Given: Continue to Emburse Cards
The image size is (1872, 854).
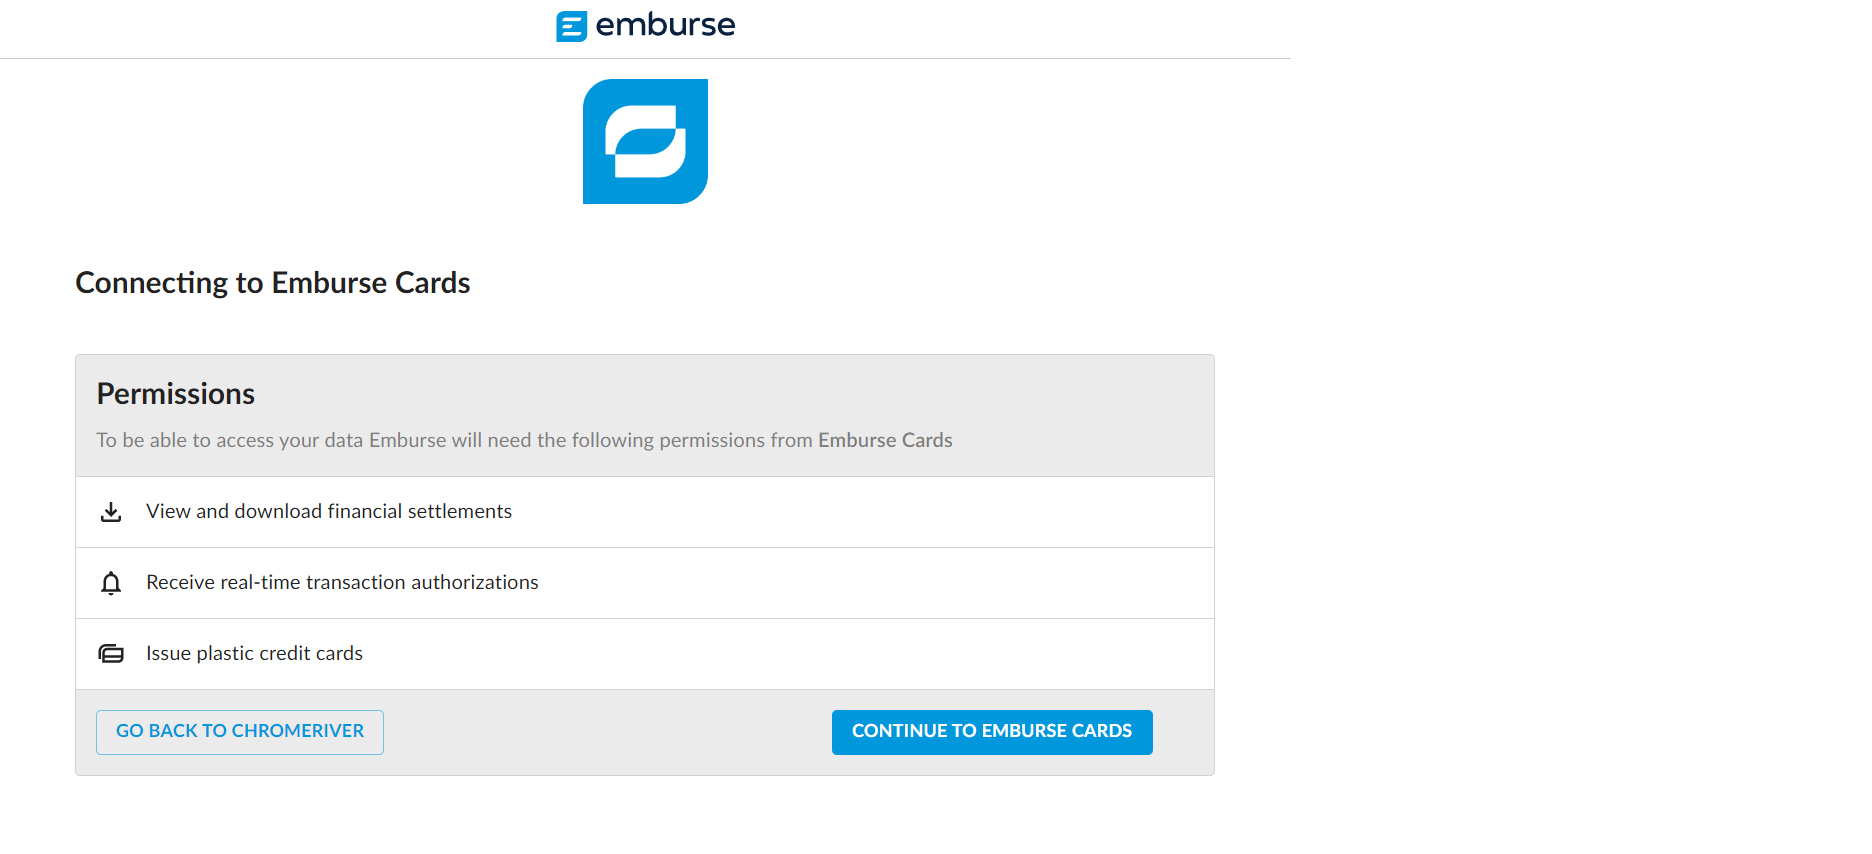Looking at the screenshot, I should tap(992, 732).
